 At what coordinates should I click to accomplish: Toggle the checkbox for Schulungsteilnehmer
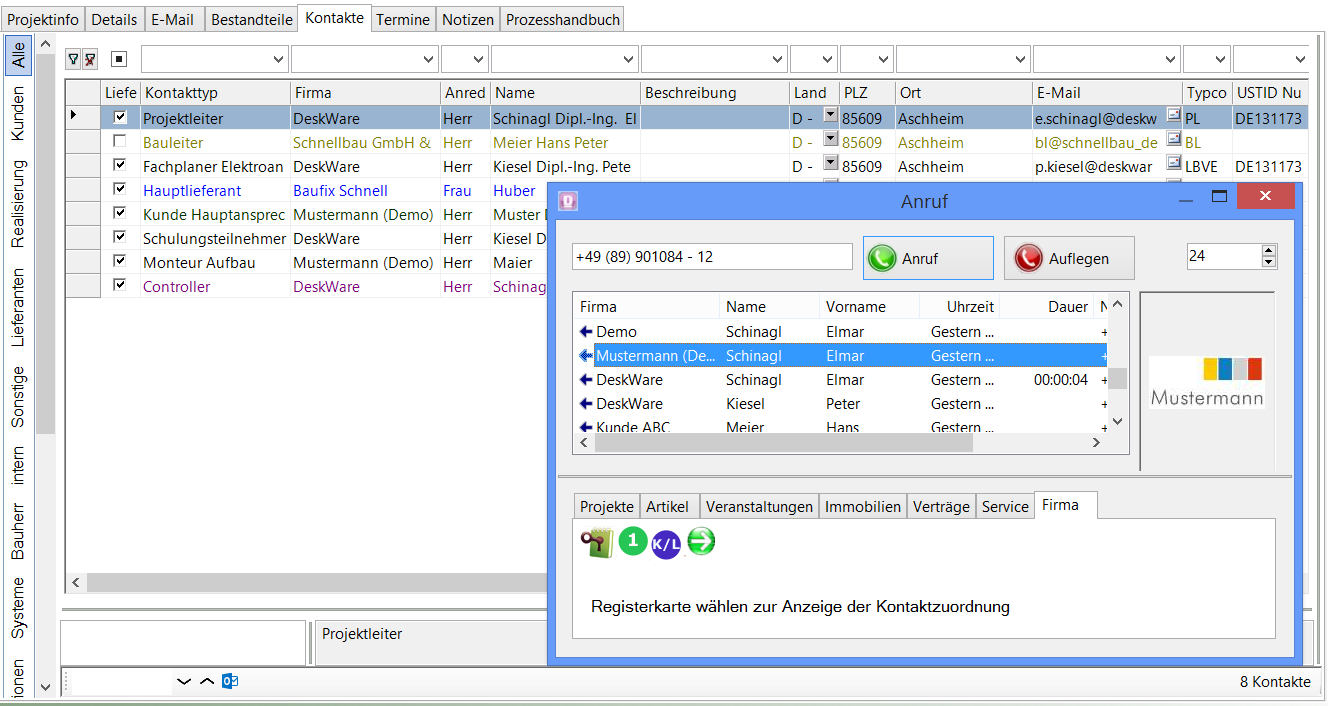(120, 237)
